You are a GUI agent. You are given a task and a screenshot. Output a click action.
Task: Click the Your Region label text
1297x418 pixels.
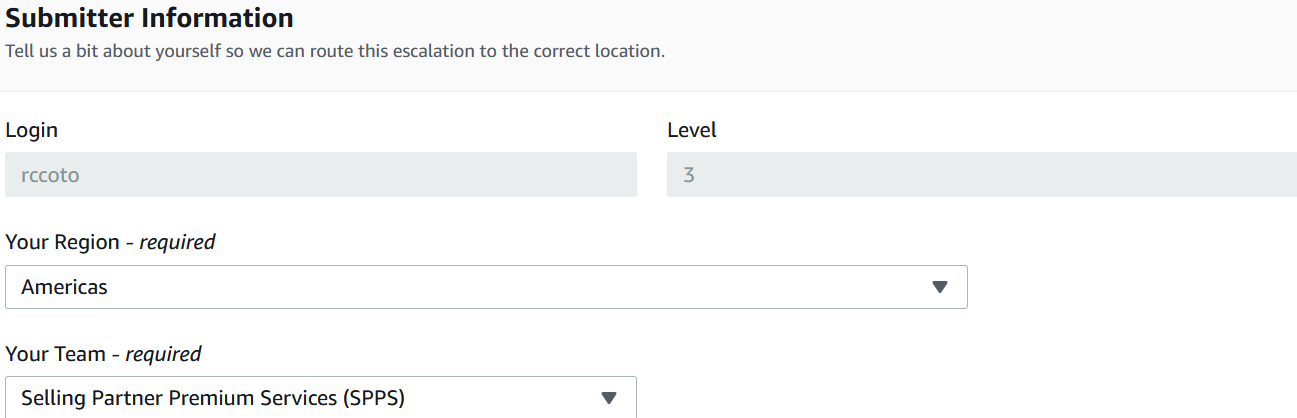coord(64,242)
